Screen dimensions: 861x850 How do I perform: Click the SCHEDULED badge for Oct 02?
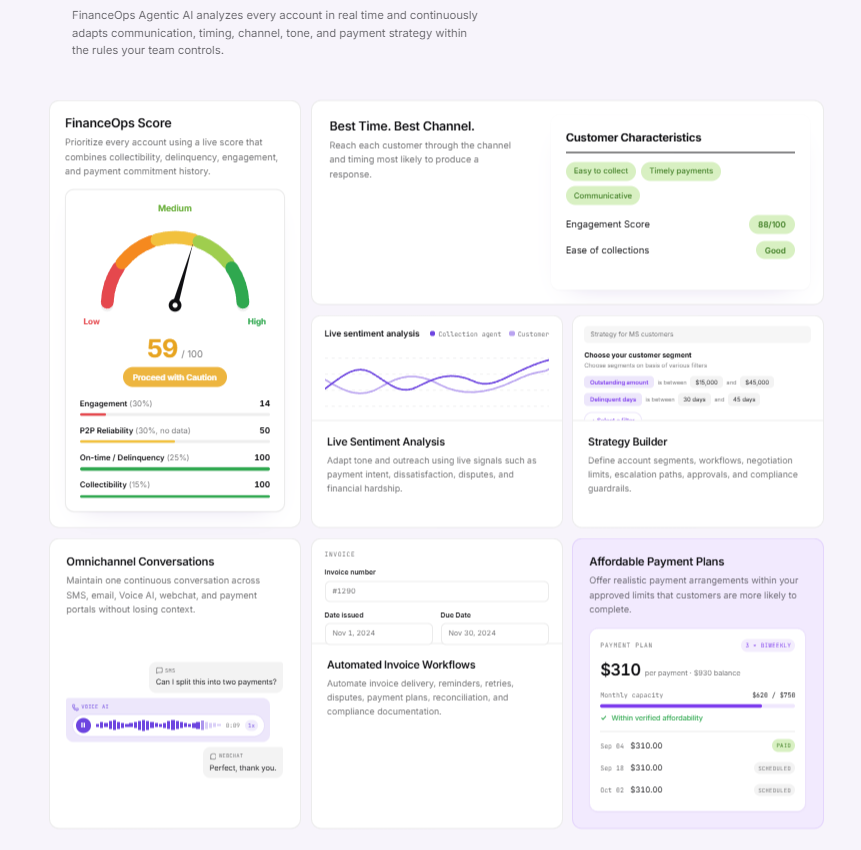774,790
